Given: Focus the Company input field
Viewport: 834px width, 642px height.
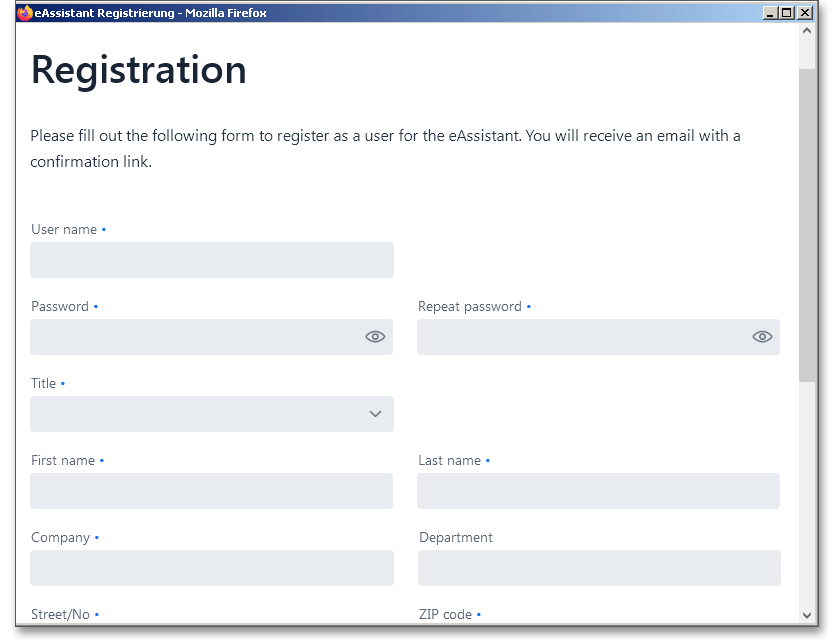Looking at the screenshot, I should point(211,568).
